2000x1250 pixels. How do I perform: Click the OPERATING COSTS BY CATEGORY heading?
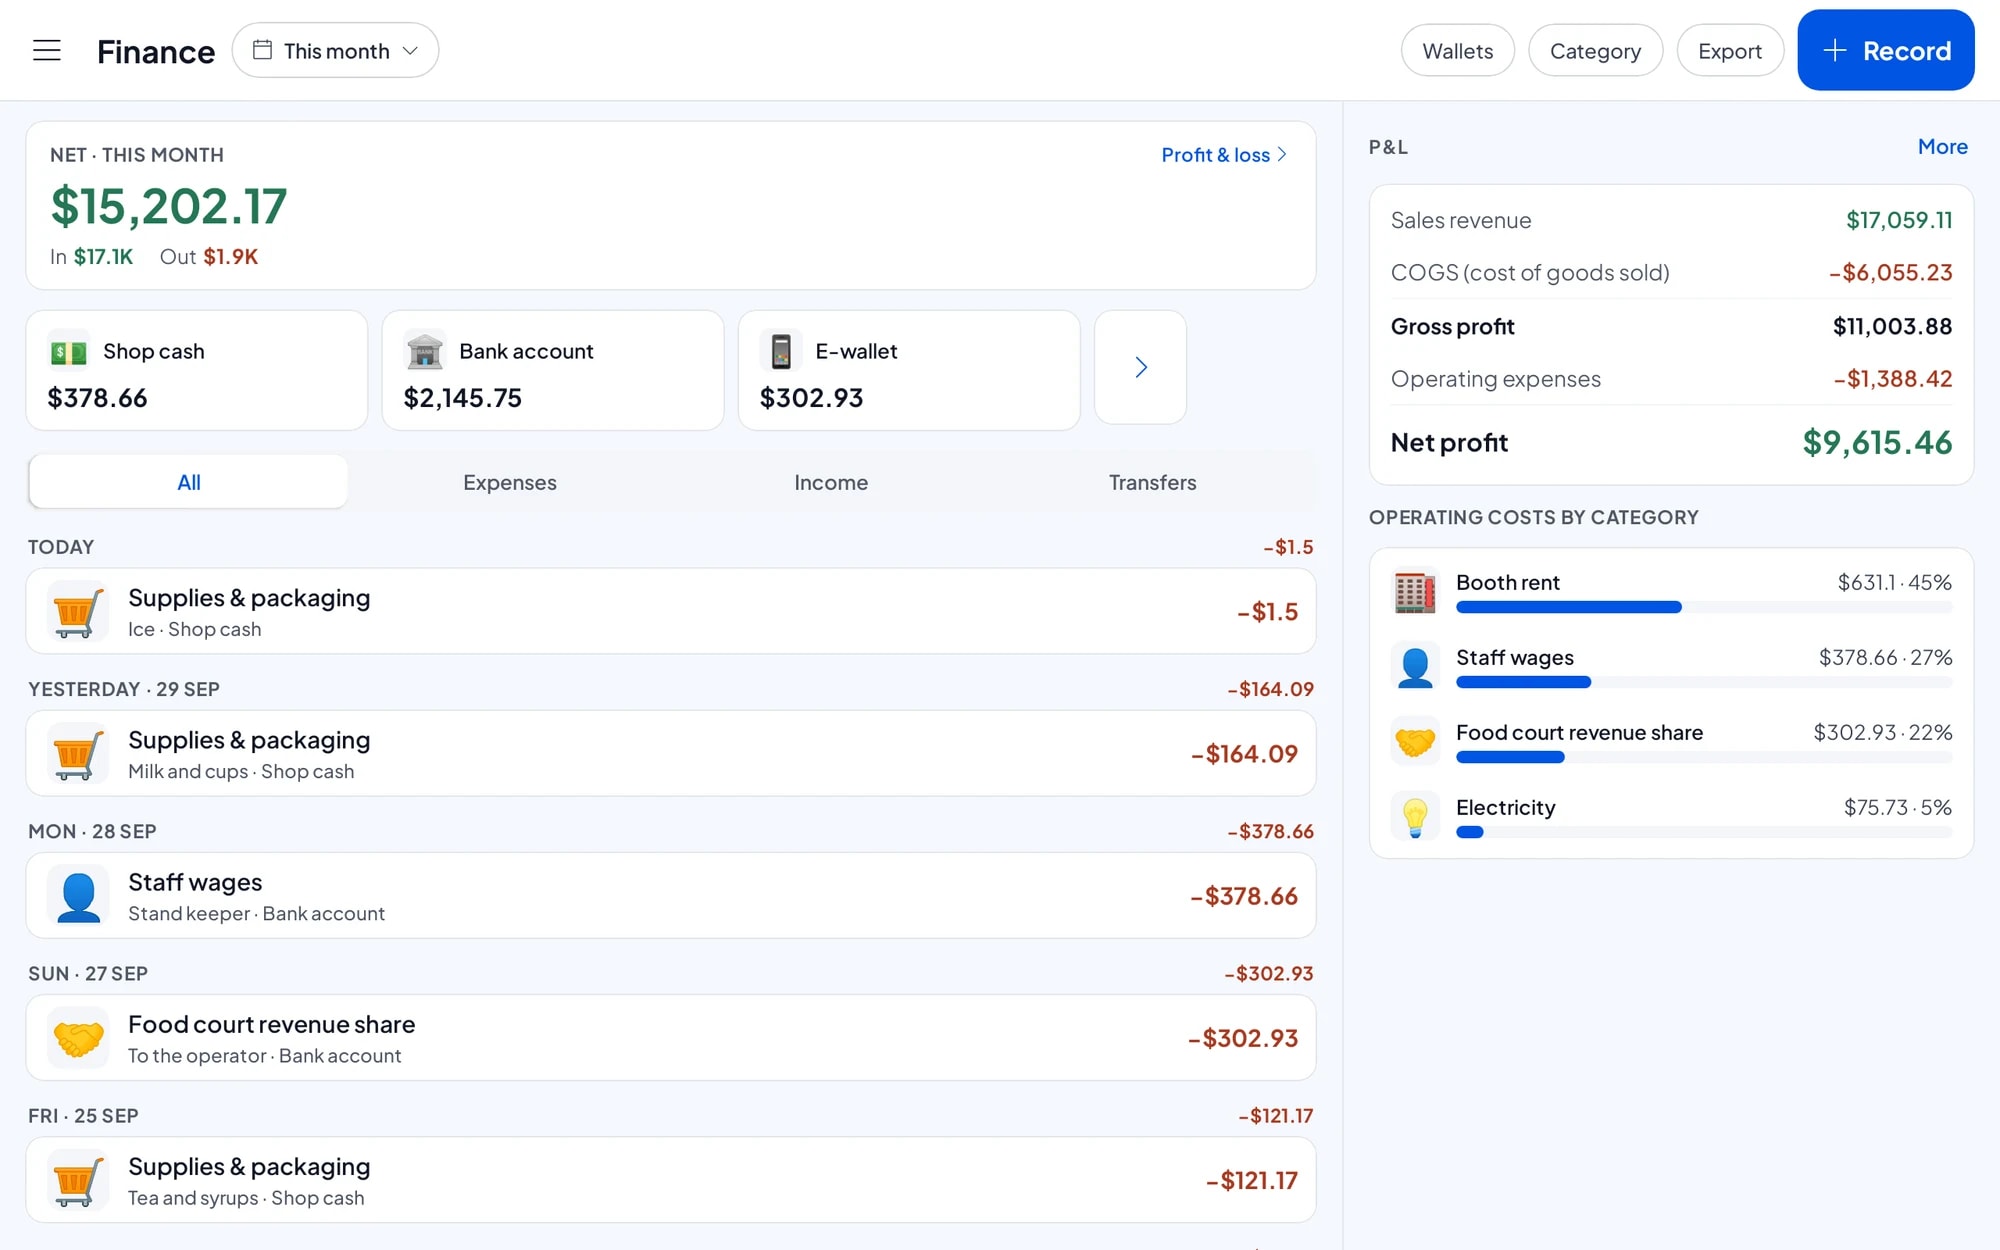(1533, 518)
